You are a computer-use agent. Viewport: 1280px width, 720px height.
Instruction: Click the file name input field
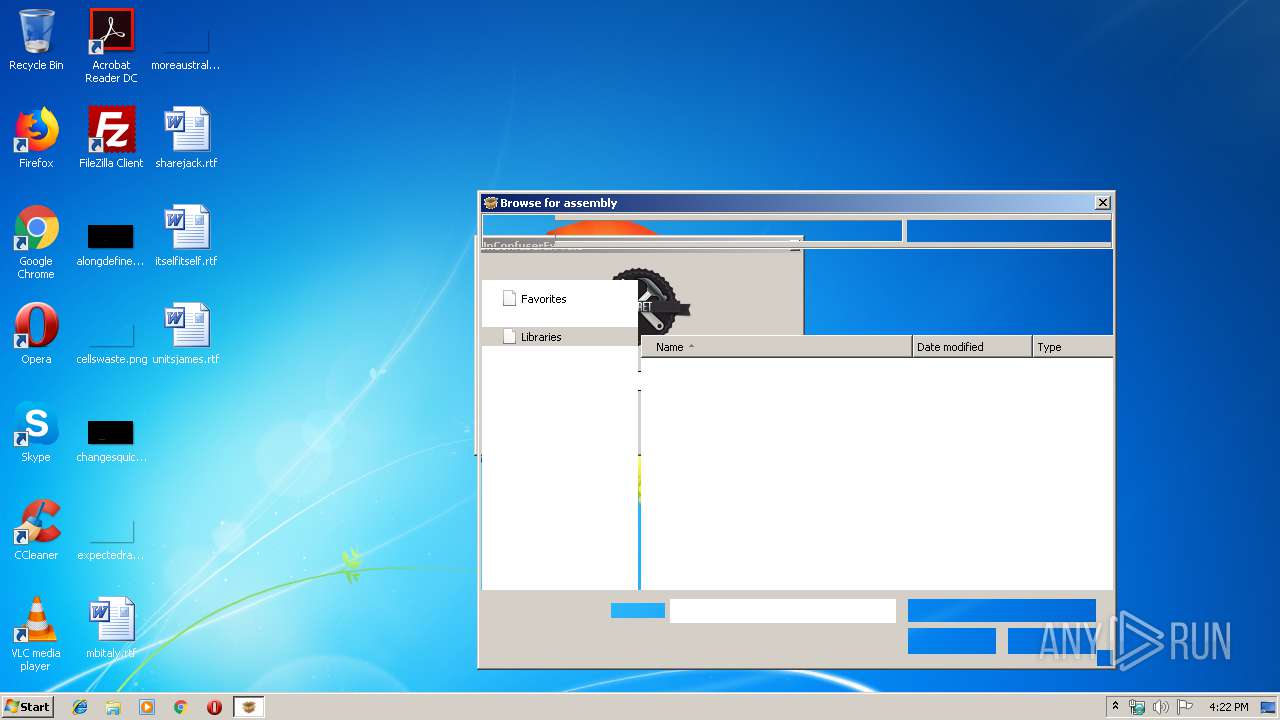coord(783,610)
